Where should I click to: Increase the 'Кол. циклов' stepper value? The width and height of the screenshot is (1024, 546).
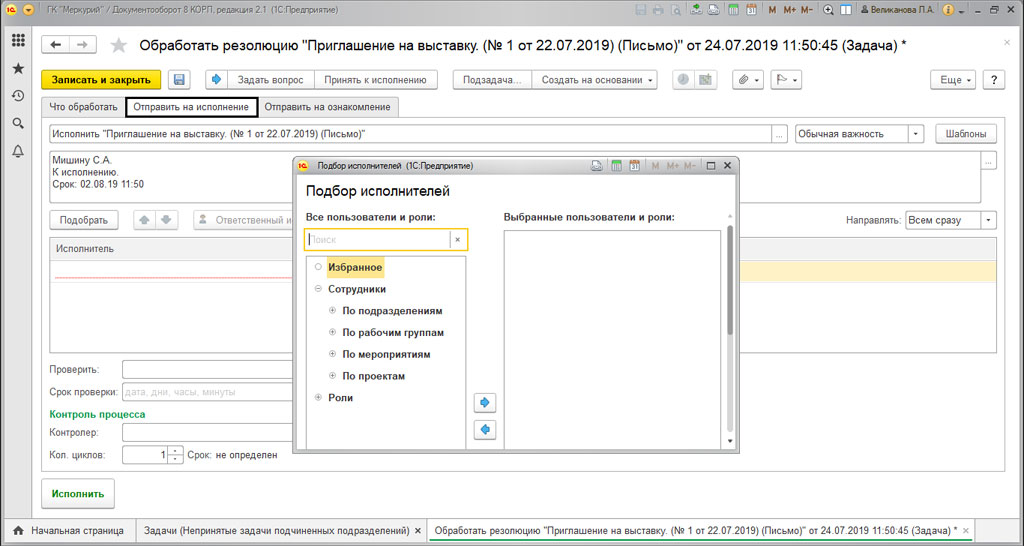point(176,450)
